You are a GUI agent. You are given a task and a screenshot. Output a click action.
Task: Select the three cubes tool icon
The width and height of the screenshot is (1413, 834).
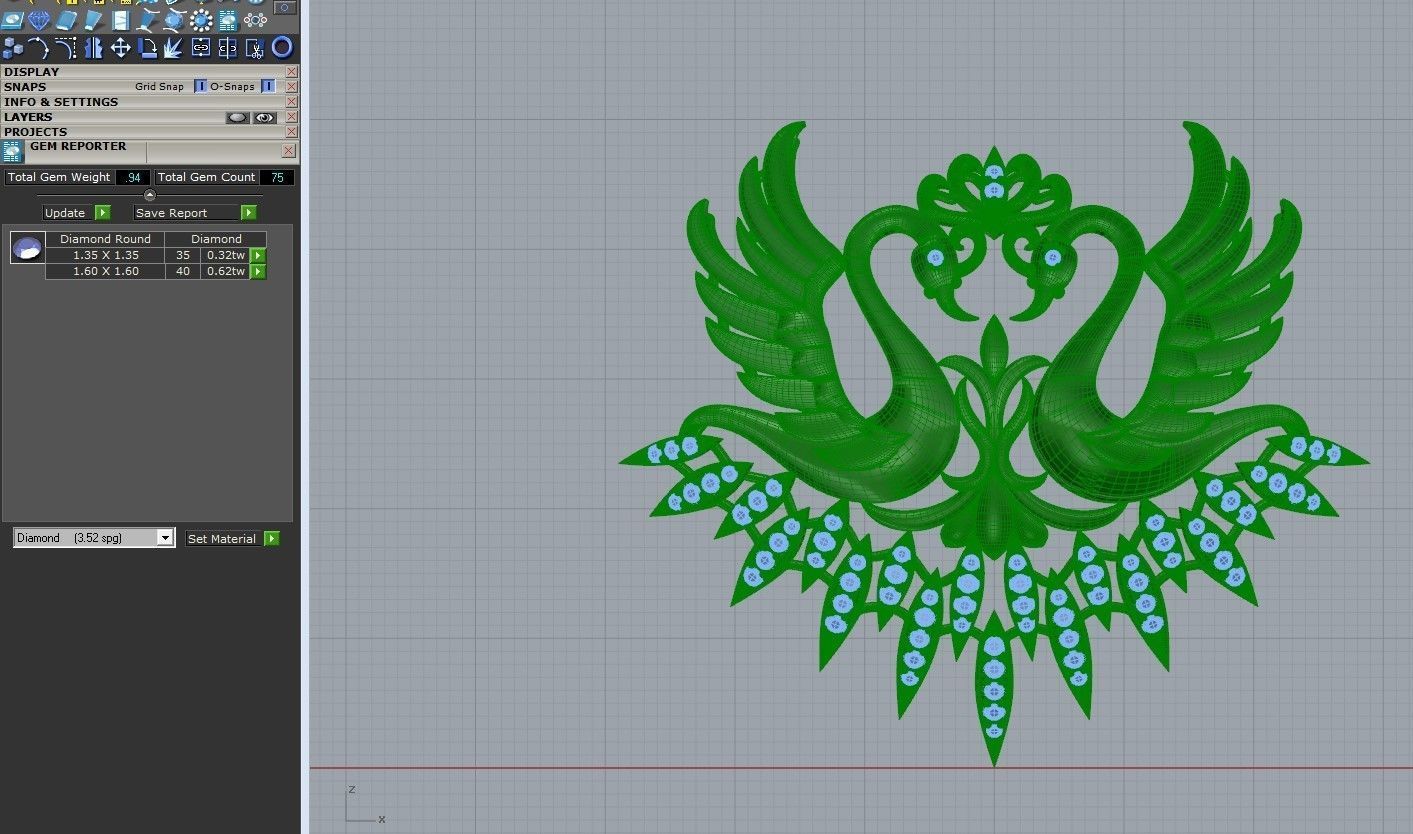[13, 47]
